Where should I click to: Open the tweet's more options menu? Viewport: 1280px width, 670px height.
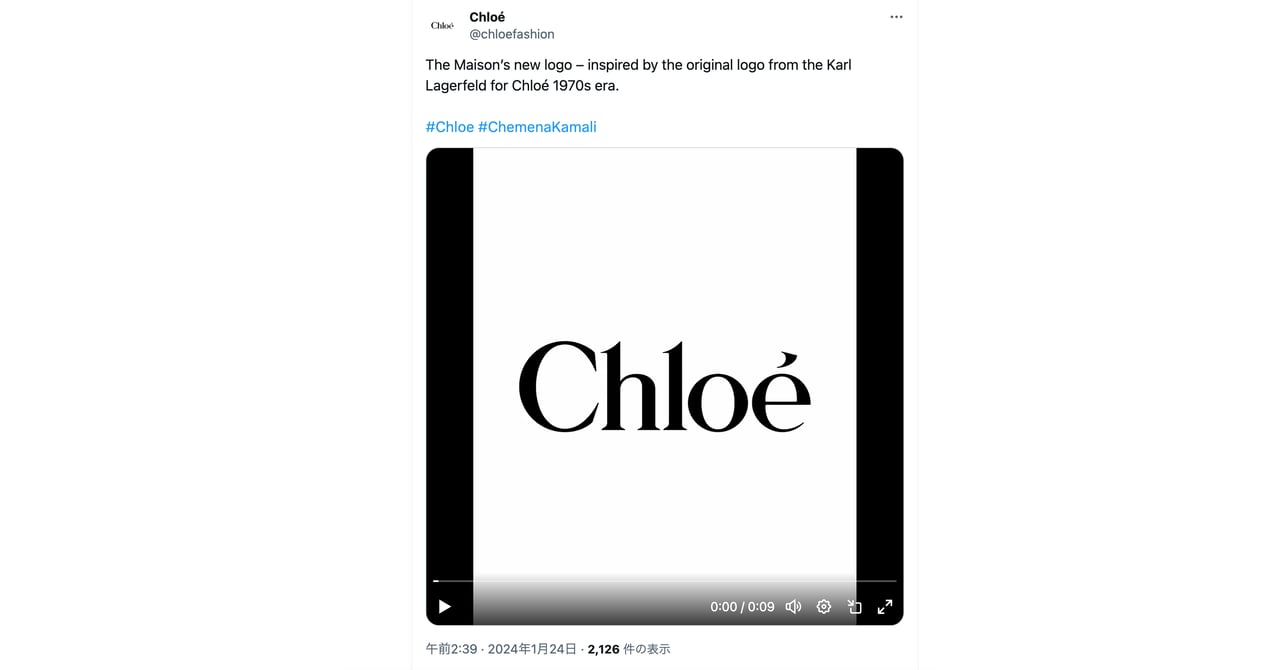[896, 17]
